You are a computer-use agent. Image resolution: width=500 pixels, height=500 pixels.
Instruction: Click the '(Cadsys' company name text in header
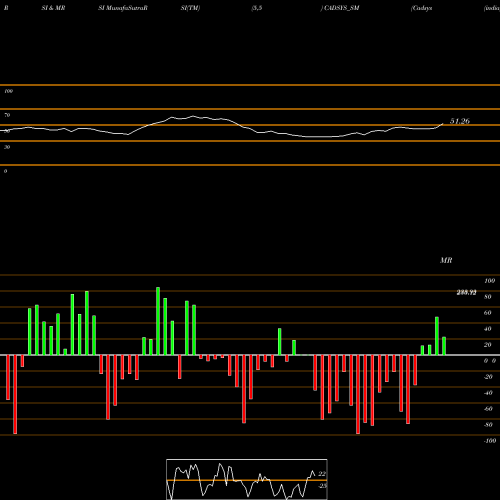[422, 8]
